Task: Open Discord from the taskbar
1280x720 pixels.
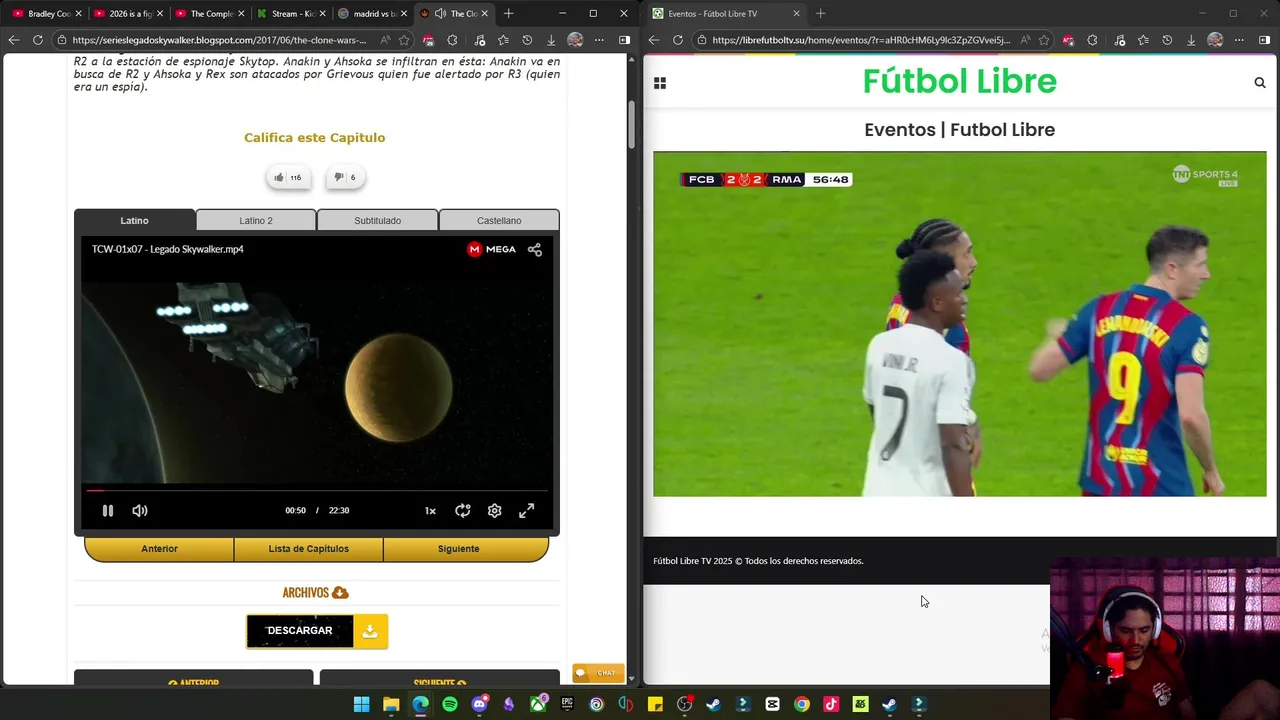Action: (x=480, y=704)
